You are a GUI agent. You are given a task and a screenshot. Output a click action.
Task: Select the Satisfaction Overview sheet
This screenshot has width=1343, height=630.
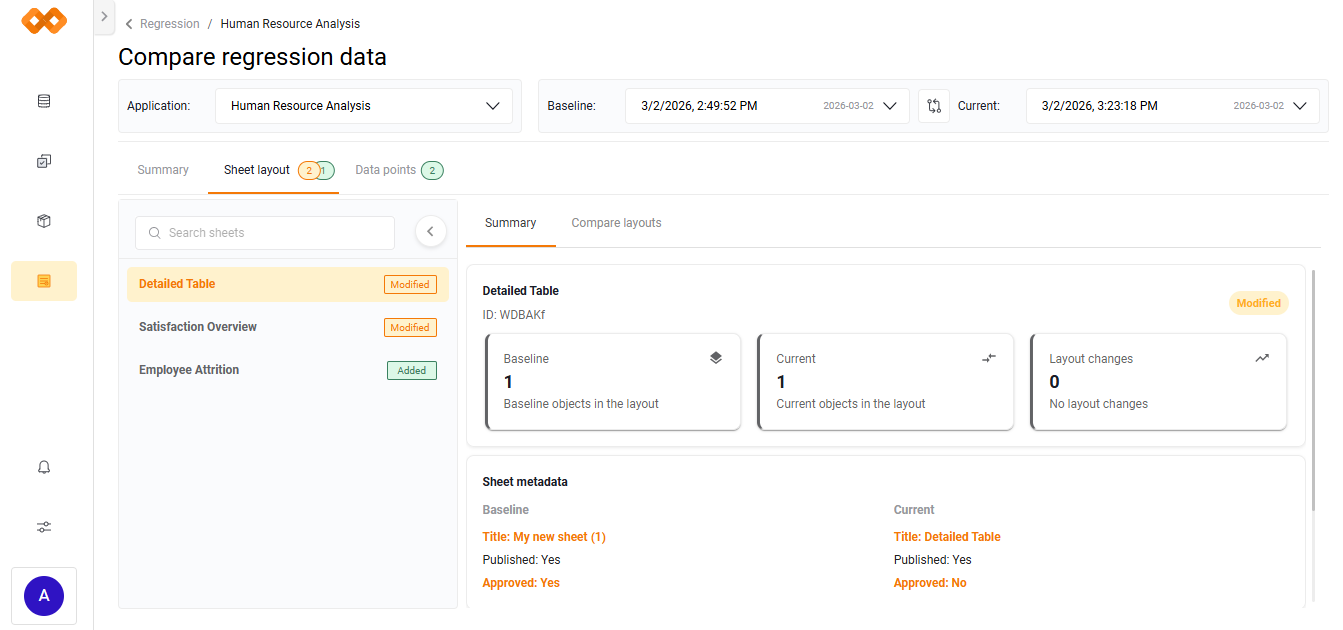tap(198, 327)
